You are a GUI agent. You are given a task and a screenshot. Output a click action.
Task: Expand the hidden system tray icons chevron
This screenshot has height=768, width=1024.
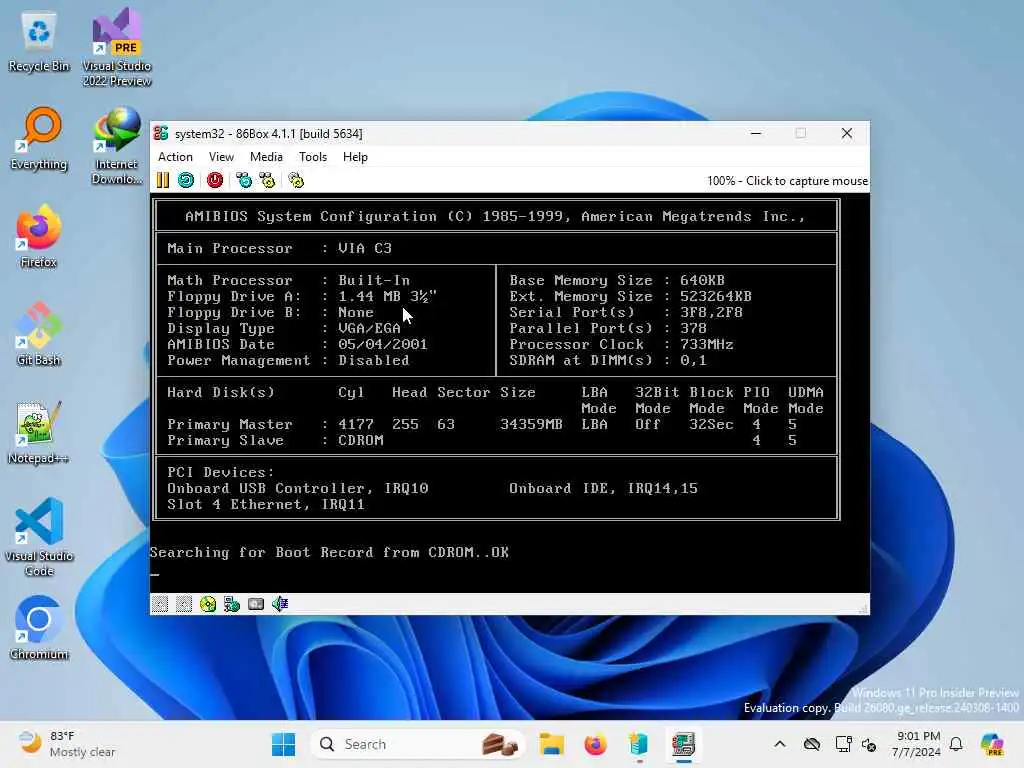[x=780, y=744]
